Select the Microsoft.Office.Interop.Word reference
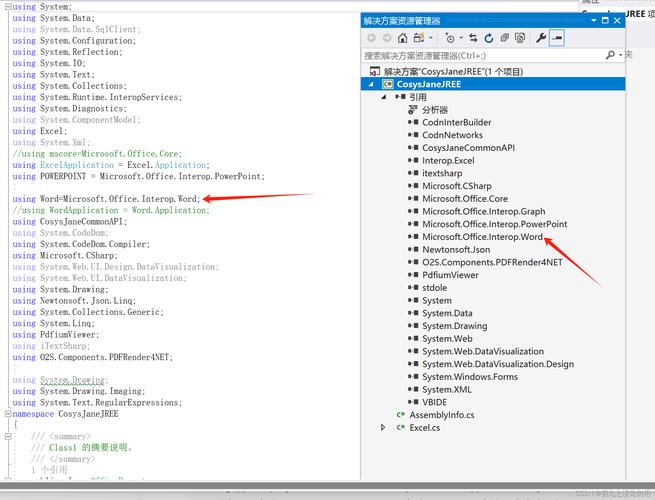The image size is (655, 500). point(482,237)
